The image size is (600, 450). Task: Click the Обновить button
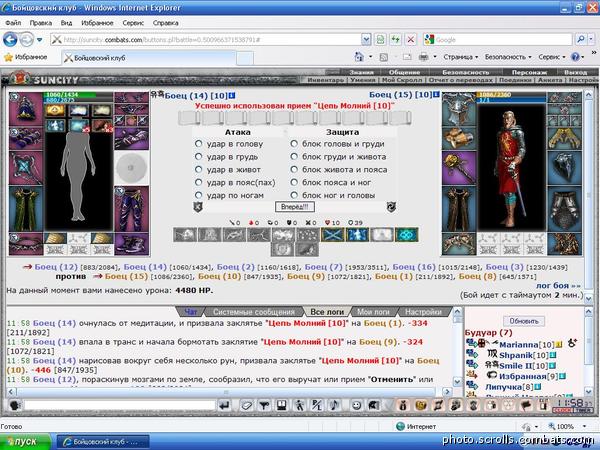click(524, 321)
